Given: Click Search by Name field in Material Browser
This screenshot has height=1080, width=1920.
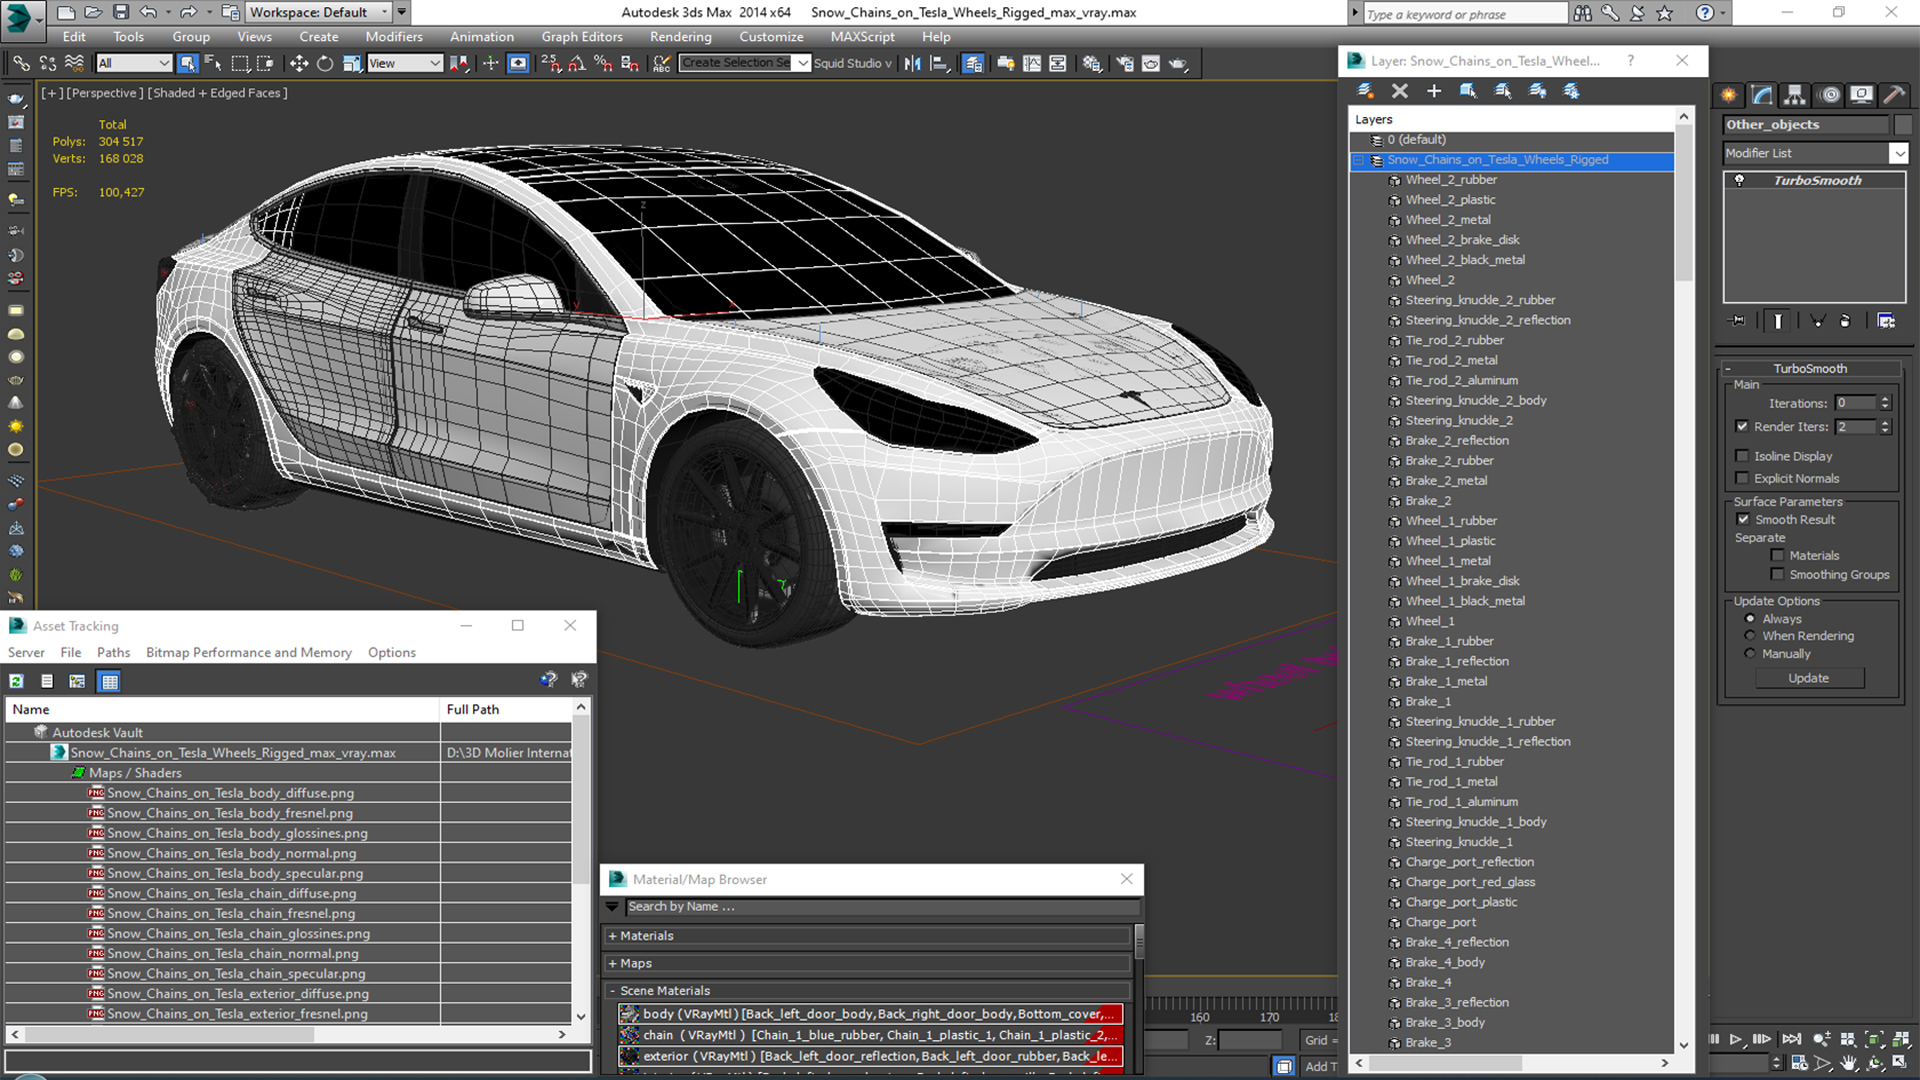Looking at the screenshot, I should pyautogui.click(x=882, y=907).
